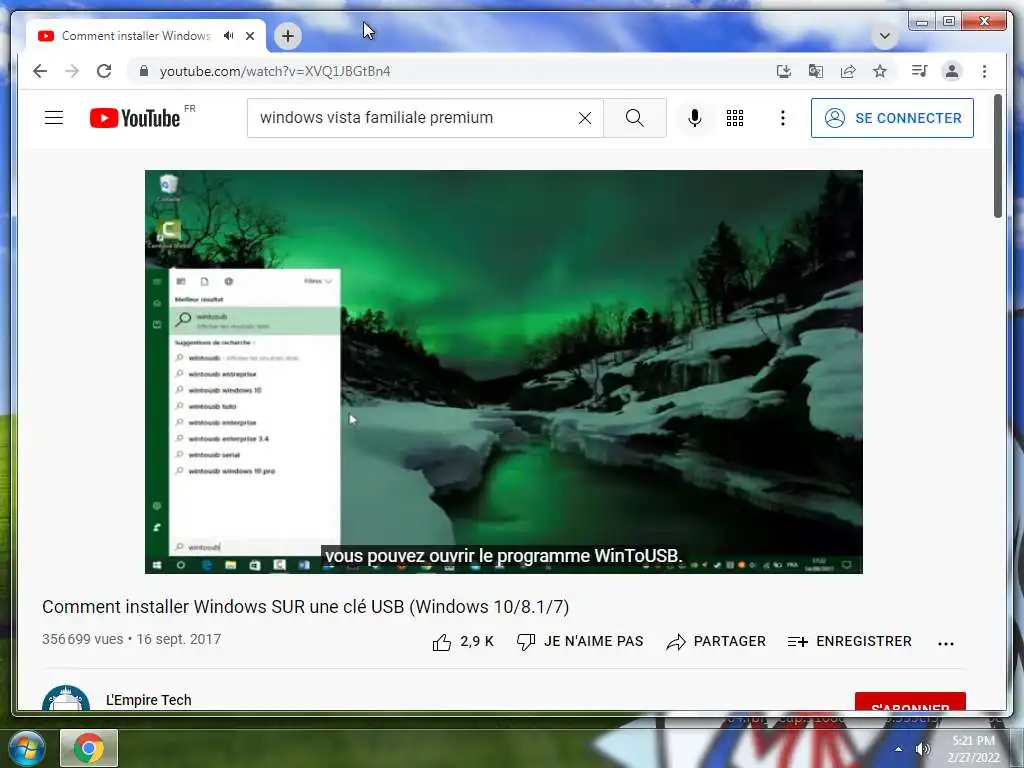Screen dimensions: 1024x768
Task: Click the site lock icon
Action: tap(144, 71)
